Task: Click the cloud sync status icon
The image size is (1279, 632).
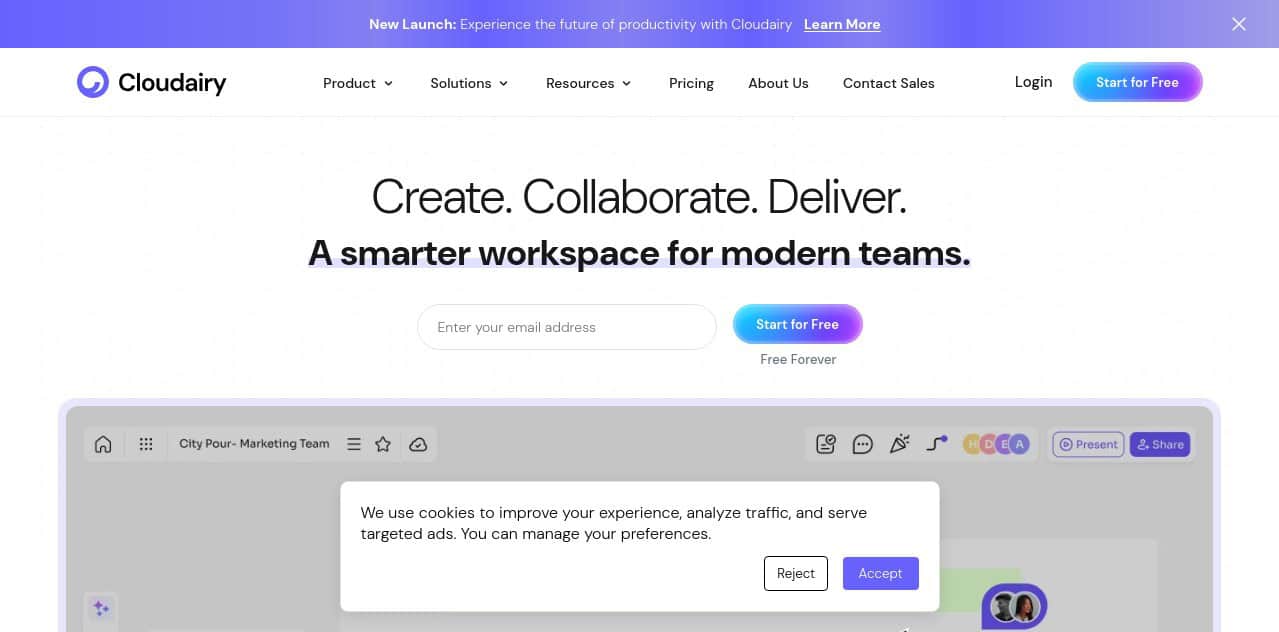Action: tap(418, 444)
